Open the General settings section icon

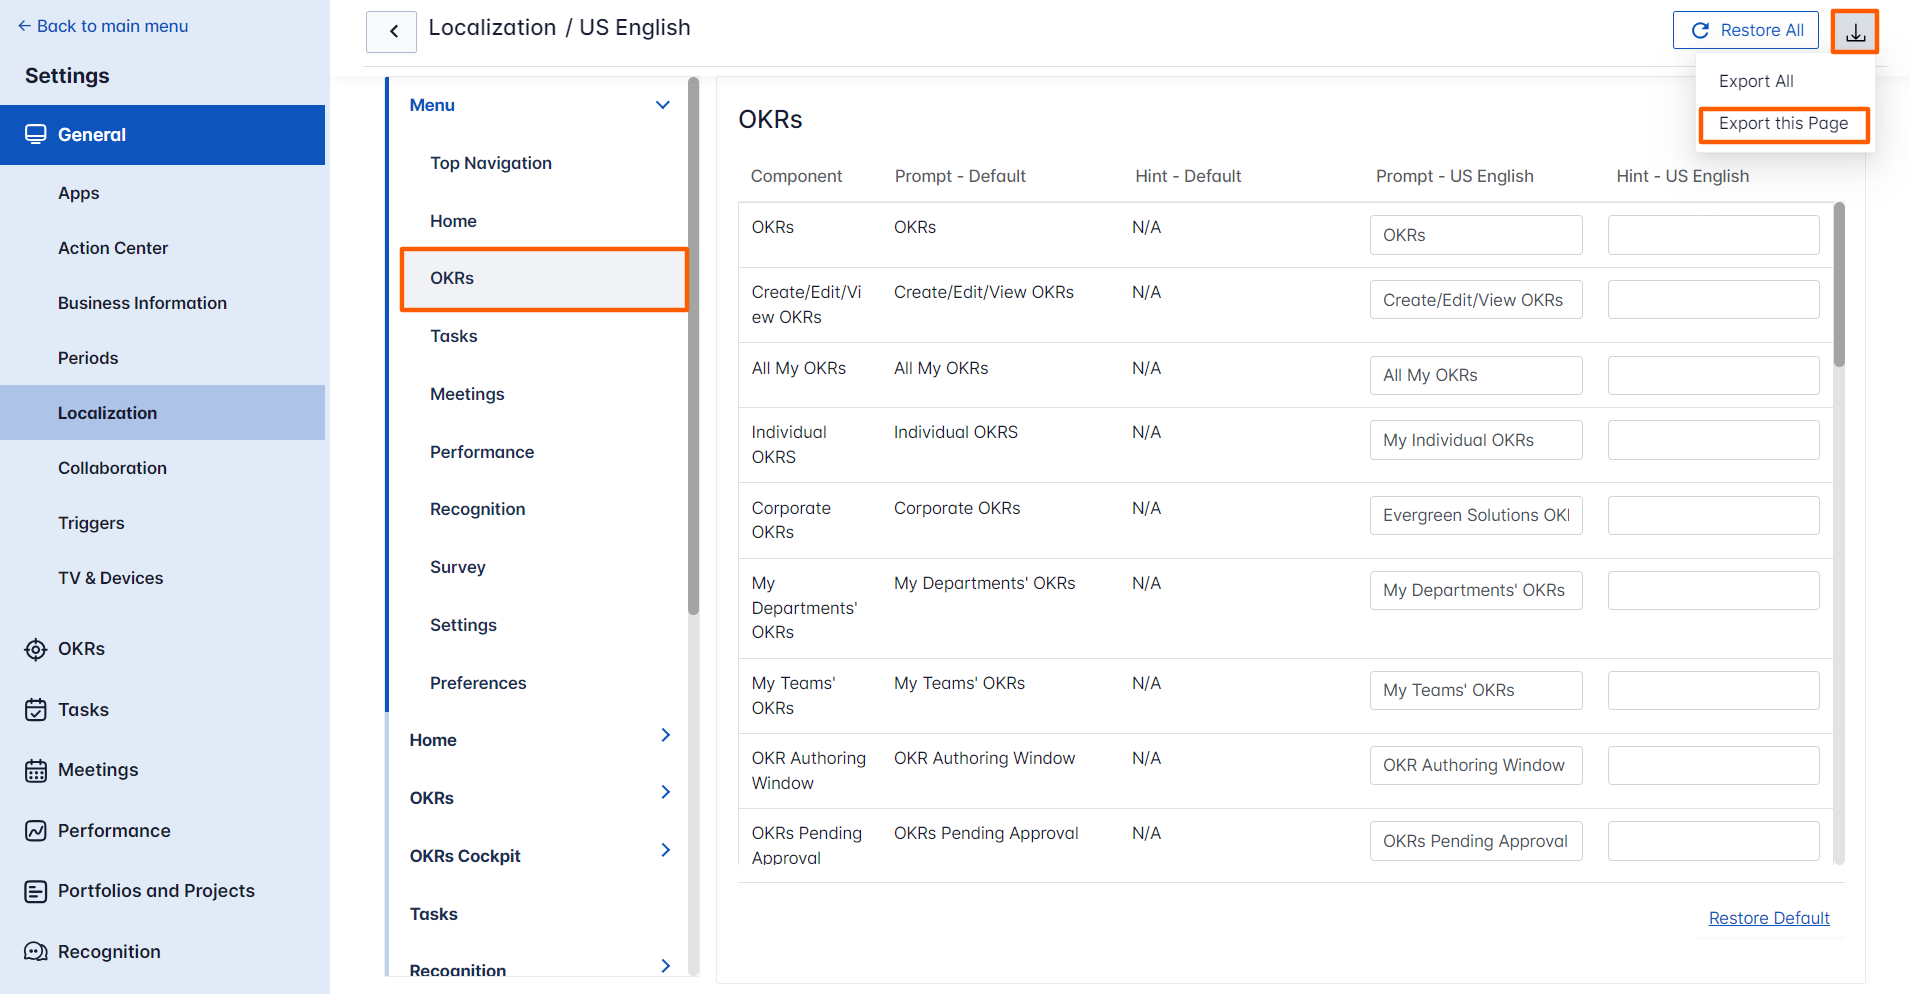[x=37, y=134]
